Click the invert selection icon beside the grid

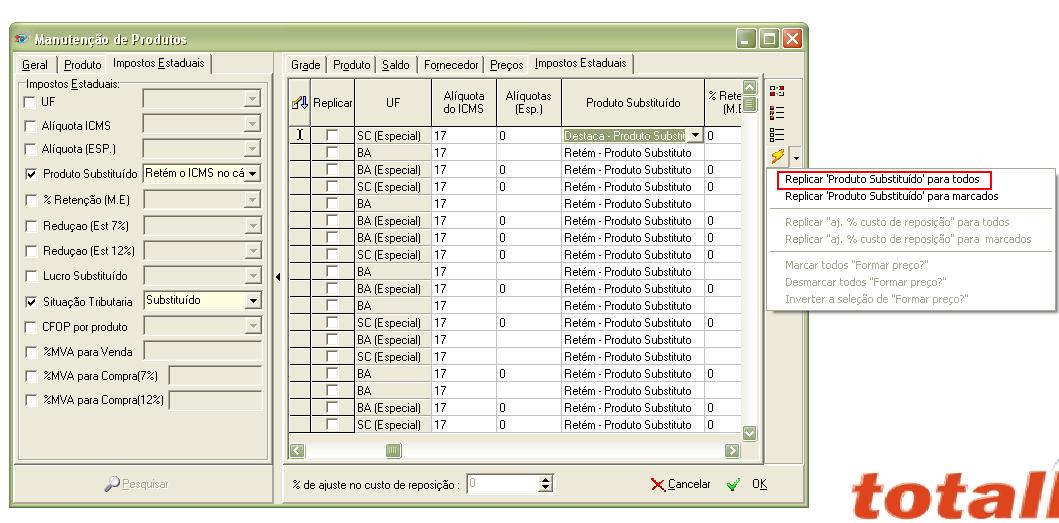777,91
